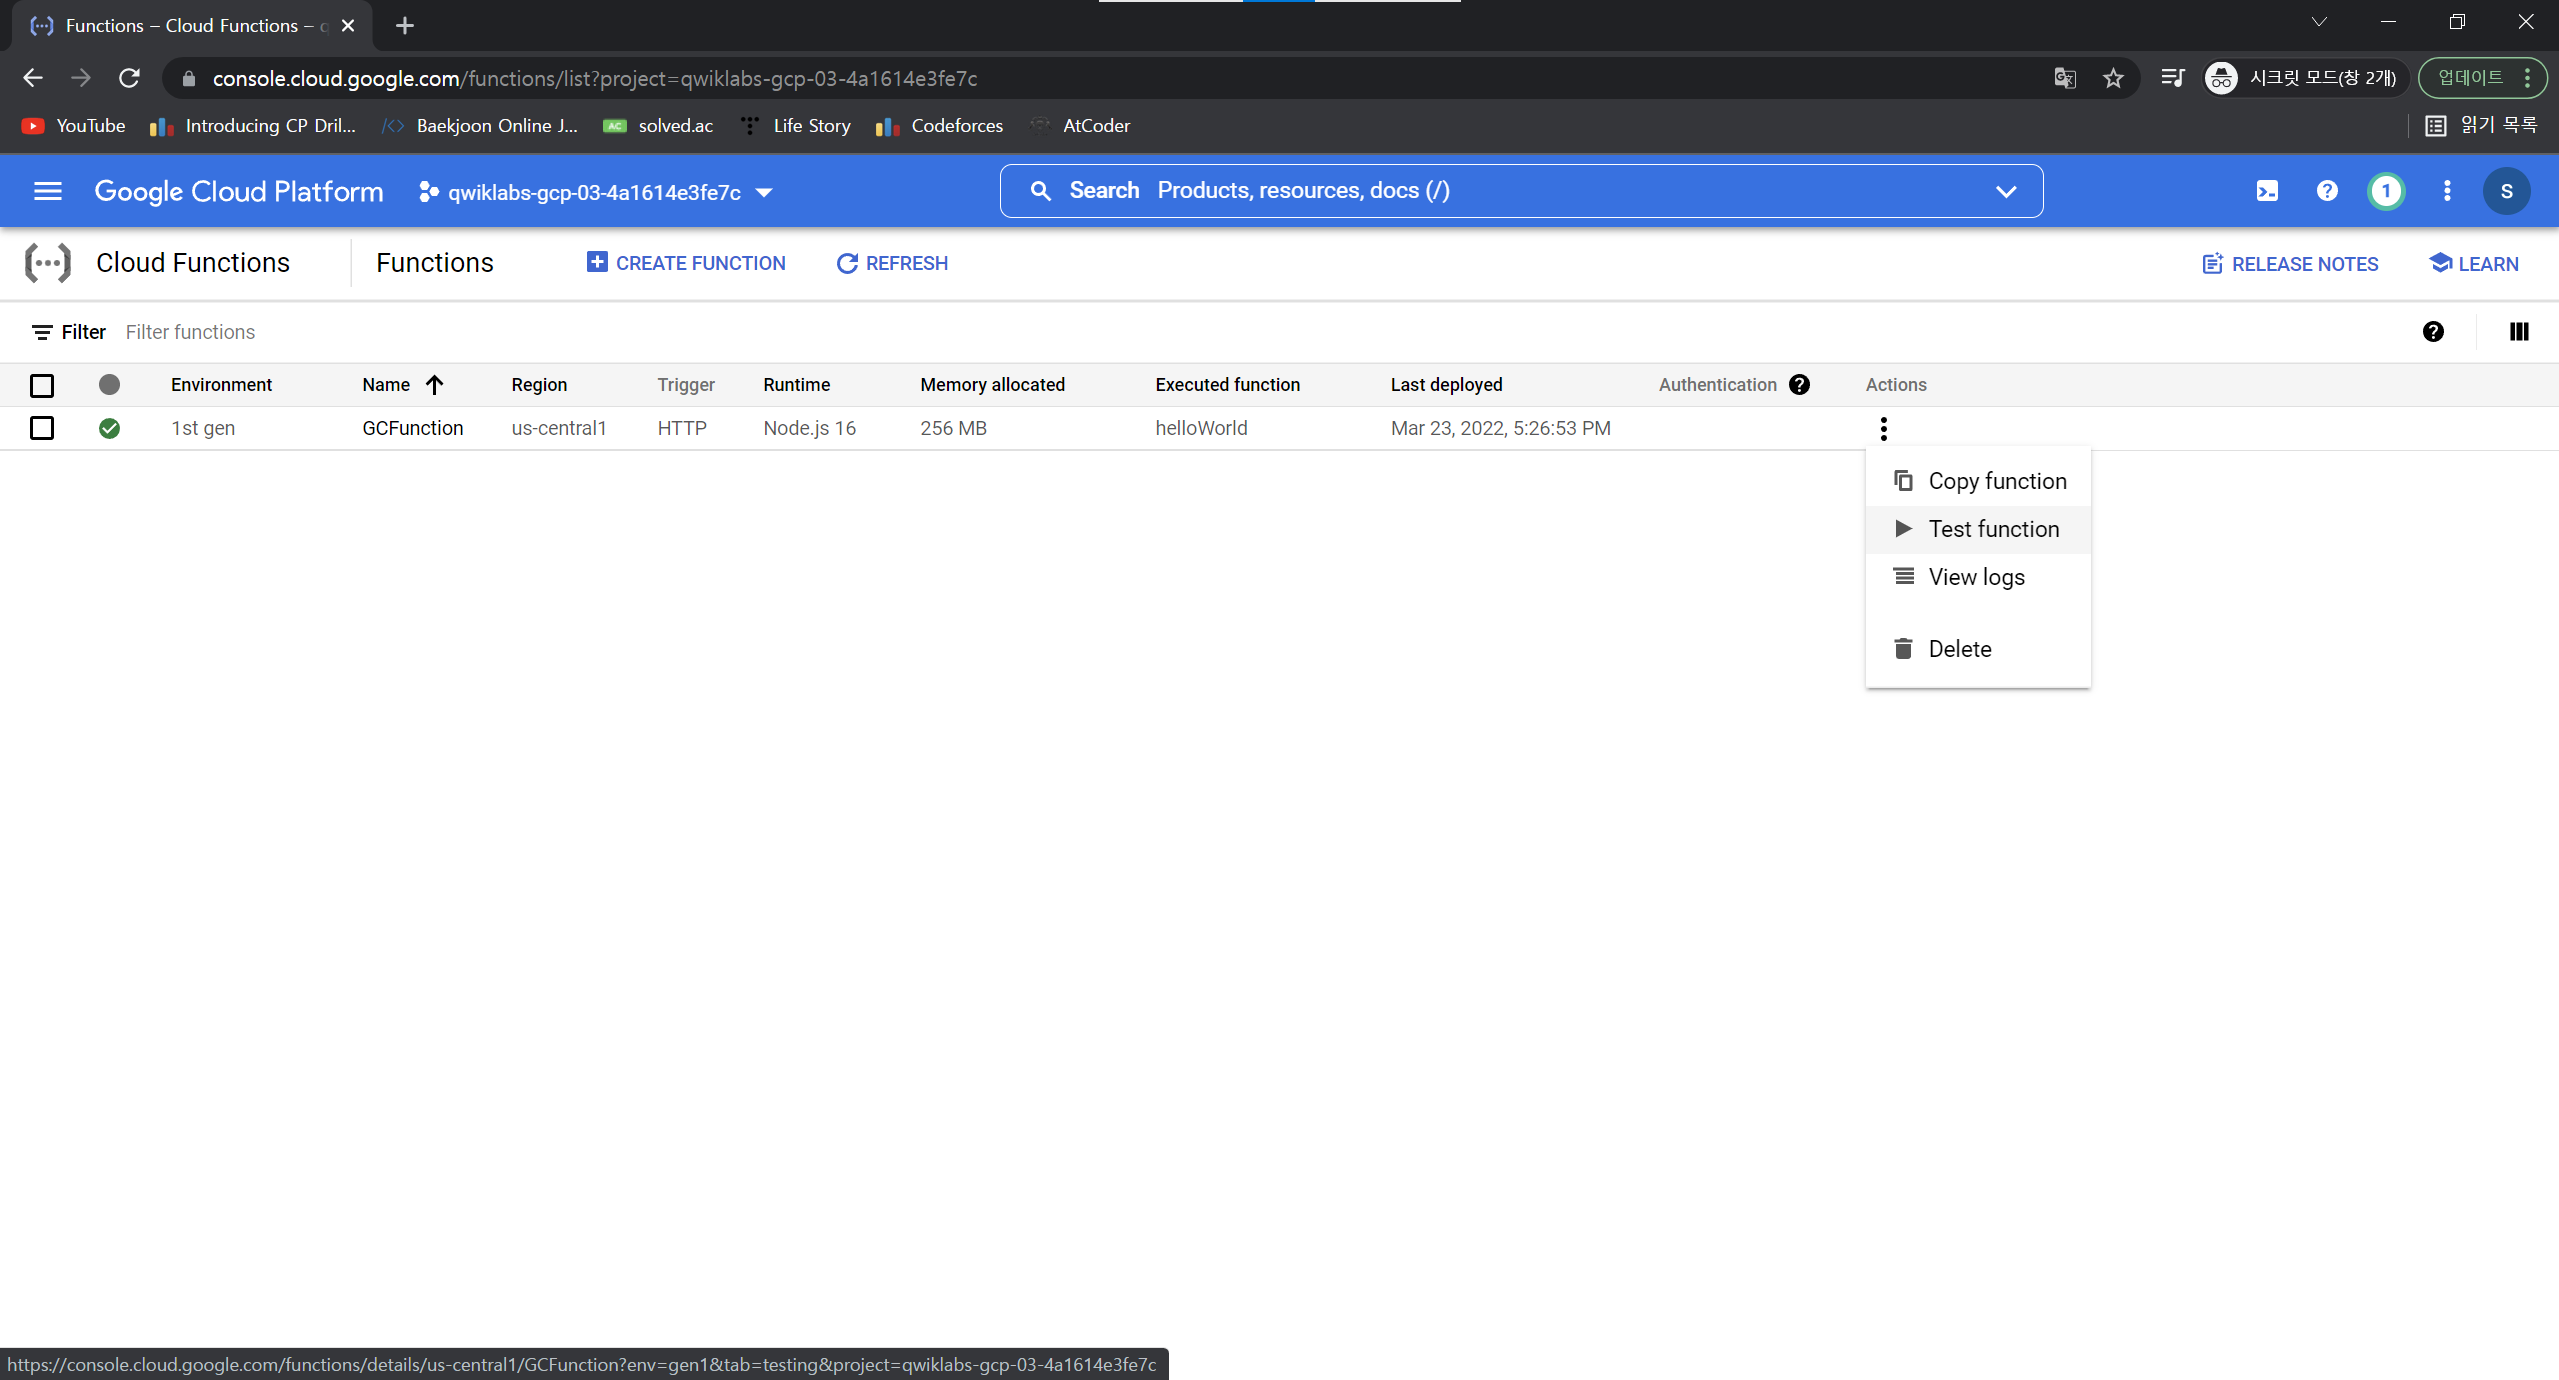
Task: Expand the search bar dropdown chevron
Action: click(x=2005, y=191)
